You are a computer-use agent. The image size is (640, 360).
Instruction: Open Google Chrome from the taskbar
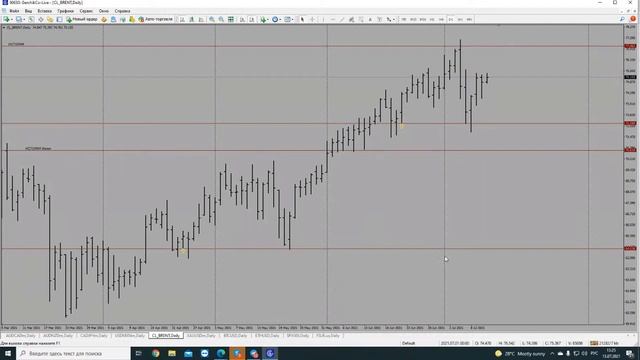(x=156, y=353)
